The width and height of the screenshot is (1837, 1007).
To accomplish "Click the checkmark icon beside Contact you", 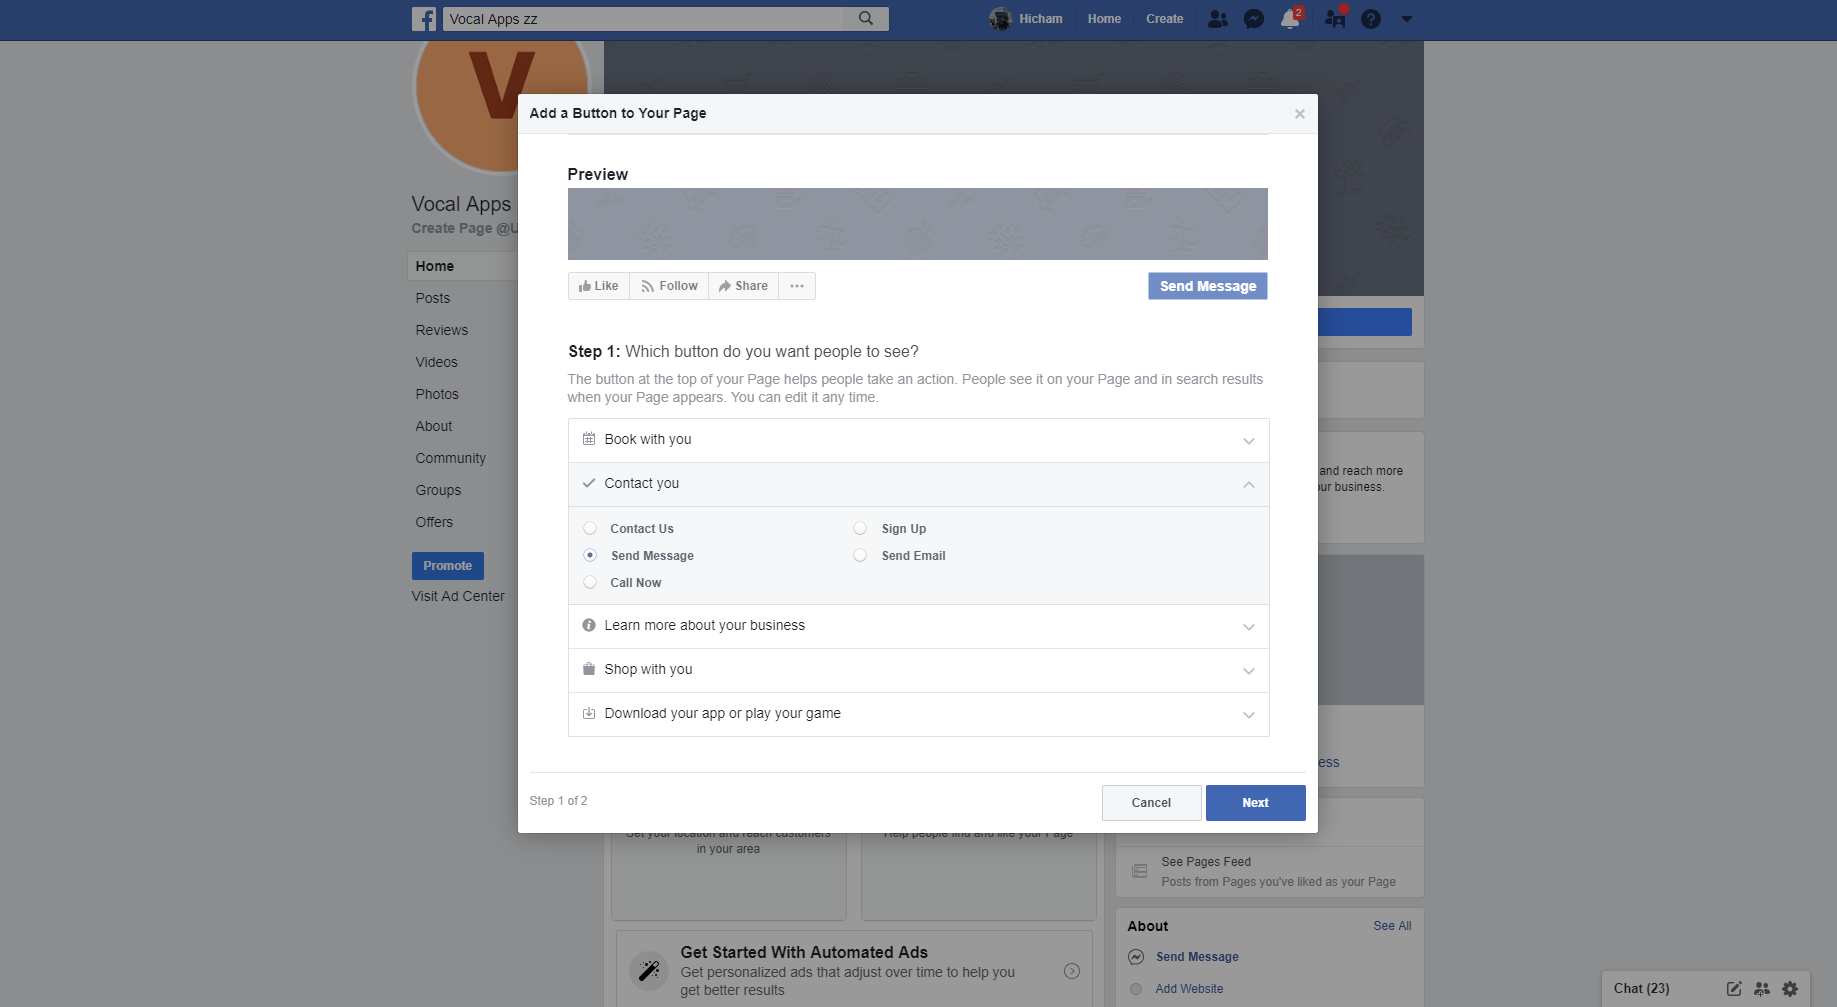I will click(589, 483).
